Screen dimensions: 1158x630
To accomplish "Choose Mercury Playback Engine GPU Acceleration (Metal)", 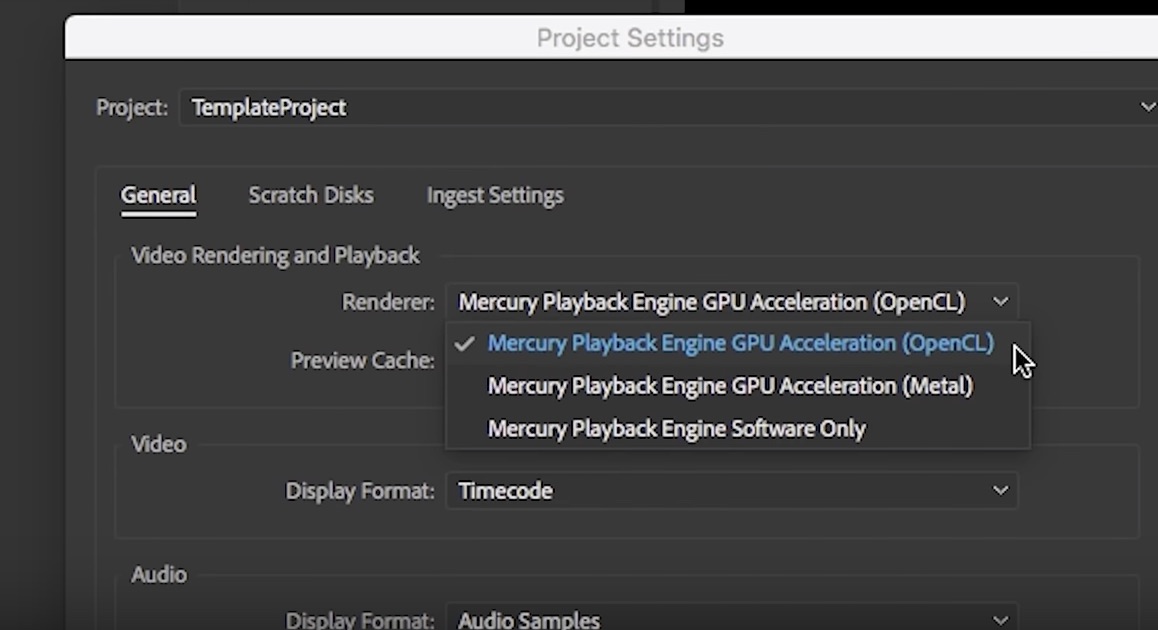I will click(x=730, y=386).
